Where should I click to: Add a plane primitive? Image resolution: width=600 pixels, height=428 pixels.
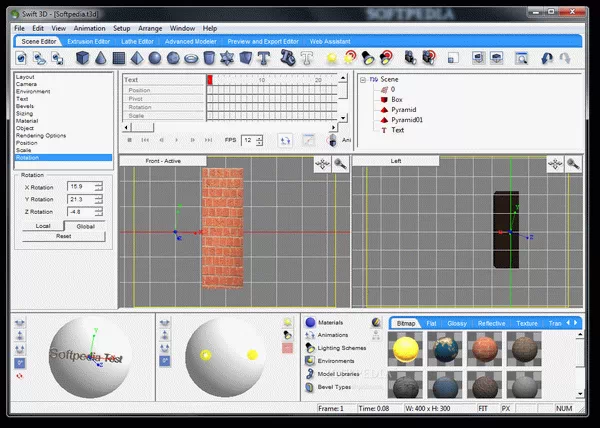pyautogui.click(x=119, y=58)
